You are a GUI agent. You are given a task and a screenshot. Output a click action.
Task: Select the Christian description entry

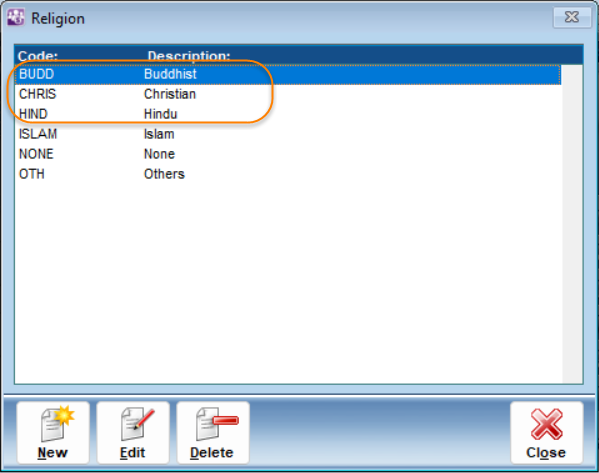[x=170, y=94]
